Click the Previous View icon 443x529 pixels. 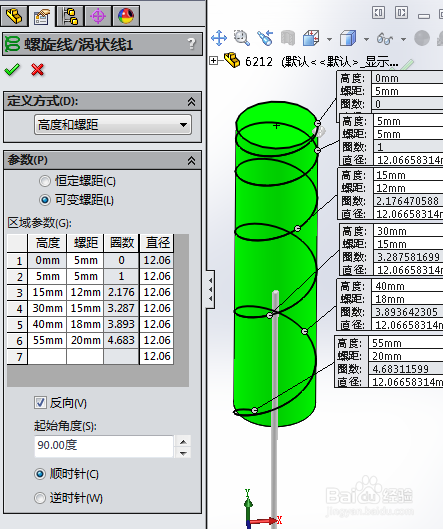[265, 38]
